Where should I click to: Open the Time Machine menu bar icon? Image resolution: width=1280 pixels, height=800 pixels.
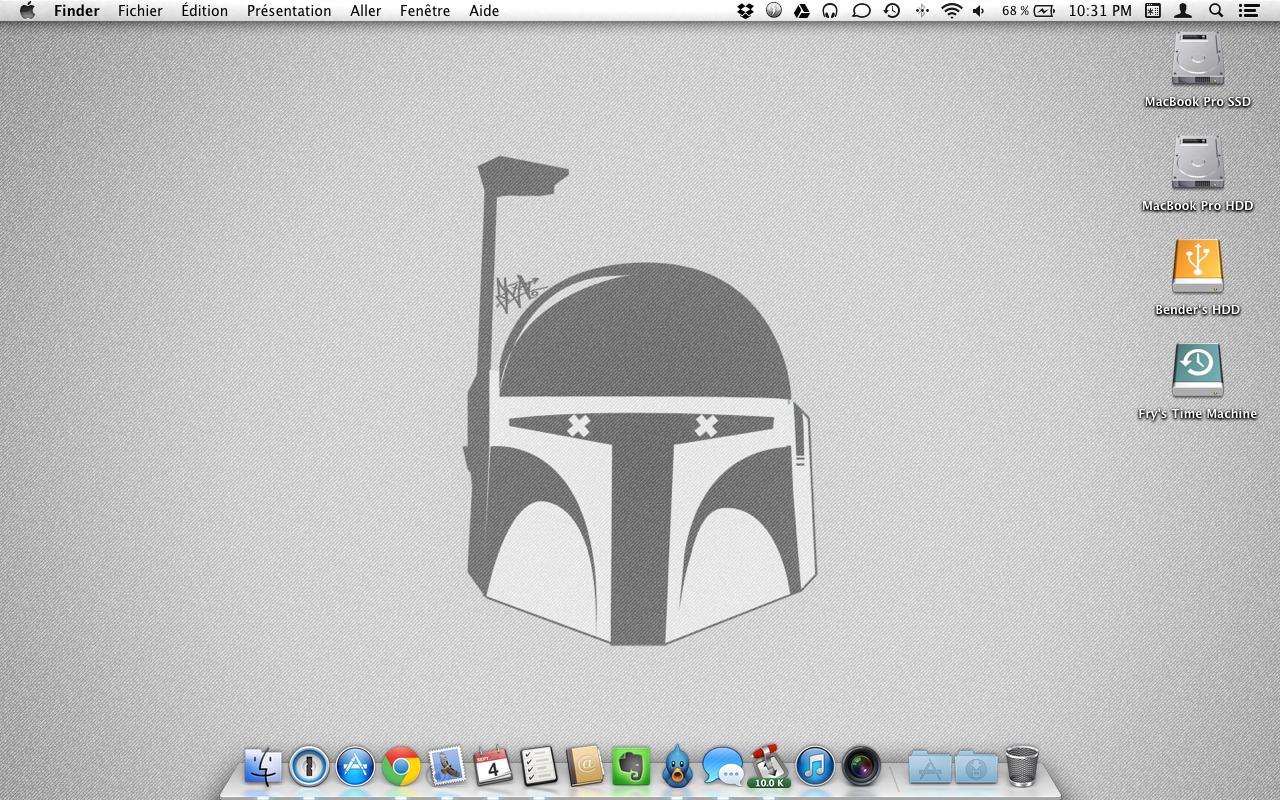pyautogui.click(x=891, y=11)
